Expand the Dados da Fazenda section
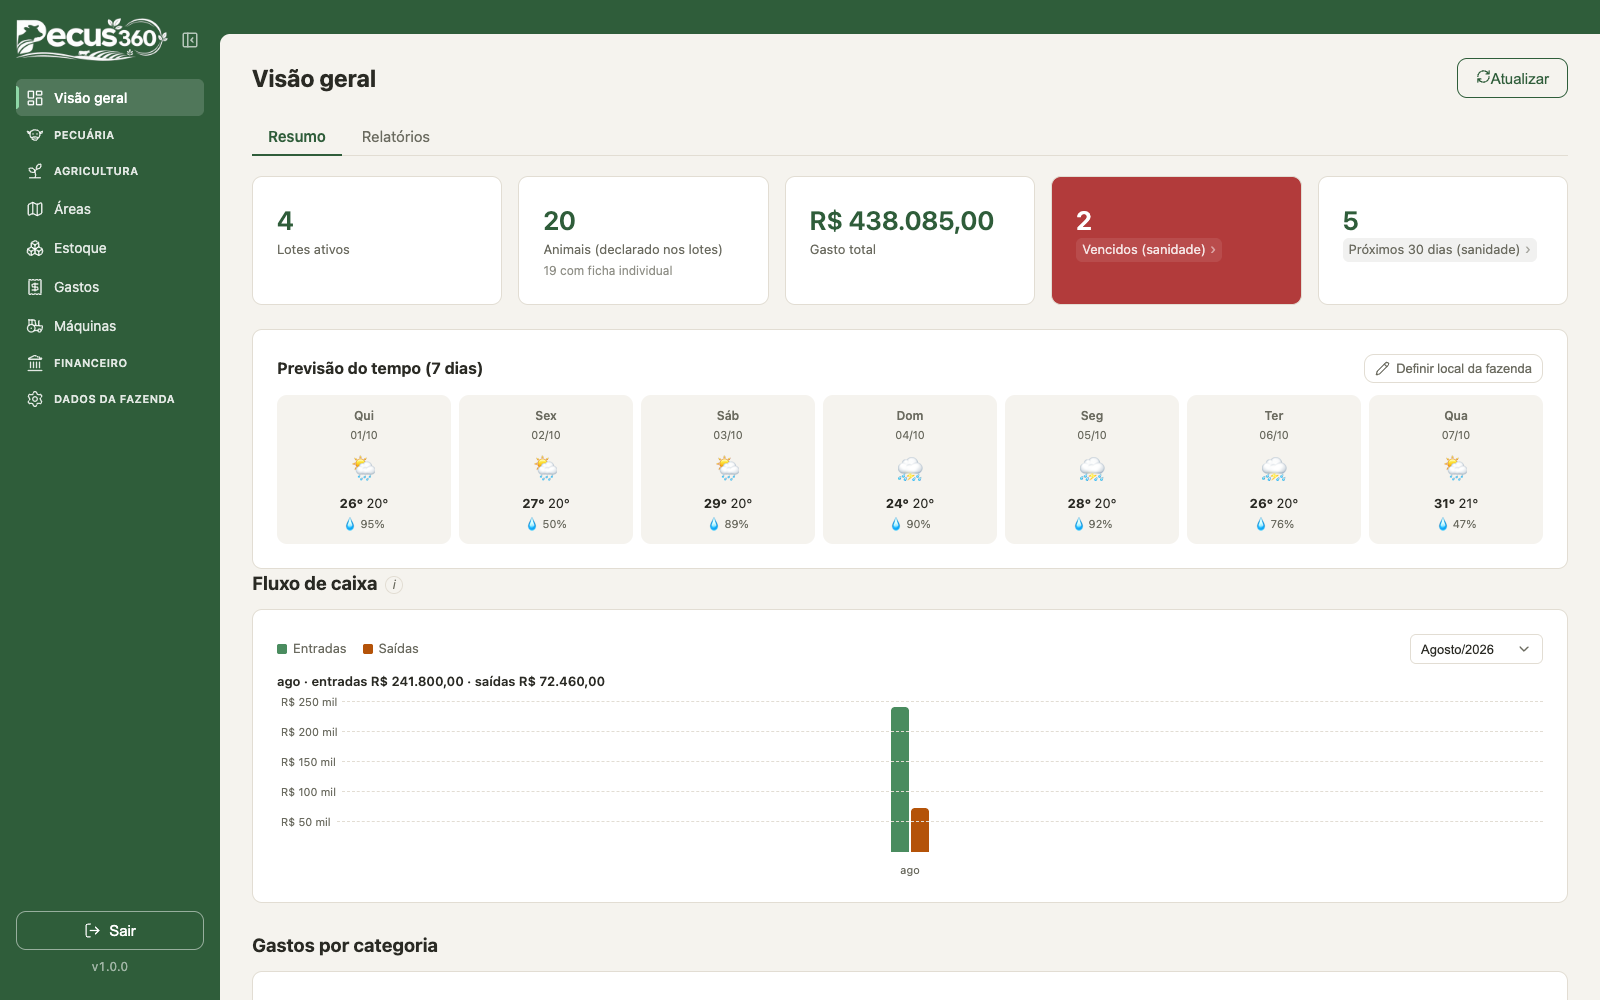The width and height of the screenshot is (1600, 1000). click(x=110, y=399)
